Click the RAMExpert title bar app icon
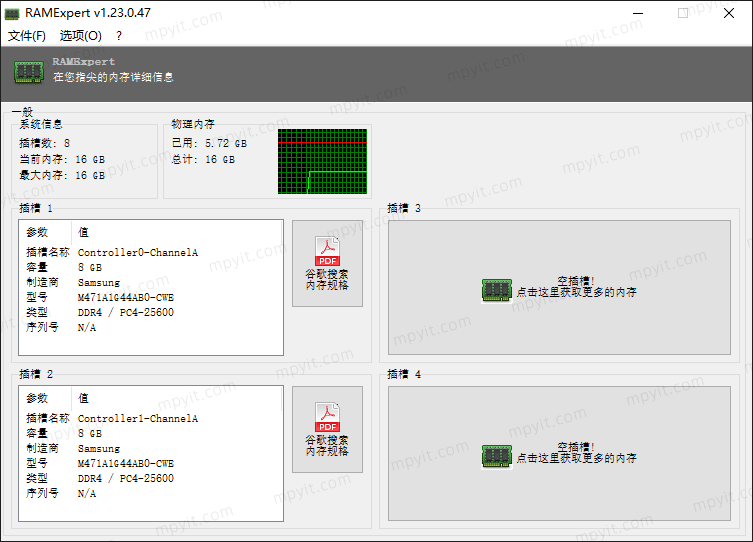The image size is (753, 542). point(12,13)
